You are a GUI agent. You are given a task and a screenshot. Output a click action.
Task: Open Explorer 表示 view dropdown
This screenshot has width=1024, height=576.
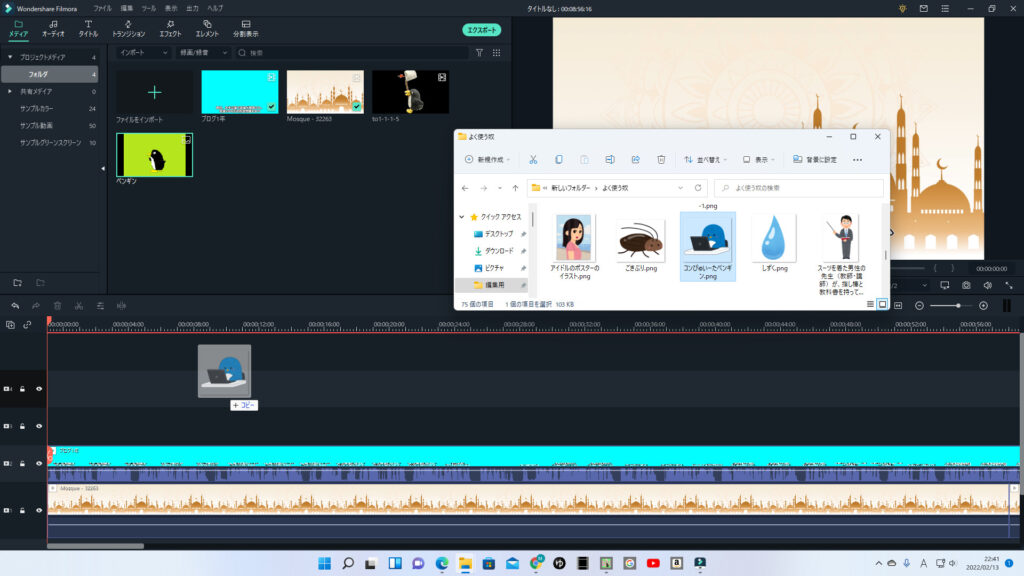tap(758, 159)
